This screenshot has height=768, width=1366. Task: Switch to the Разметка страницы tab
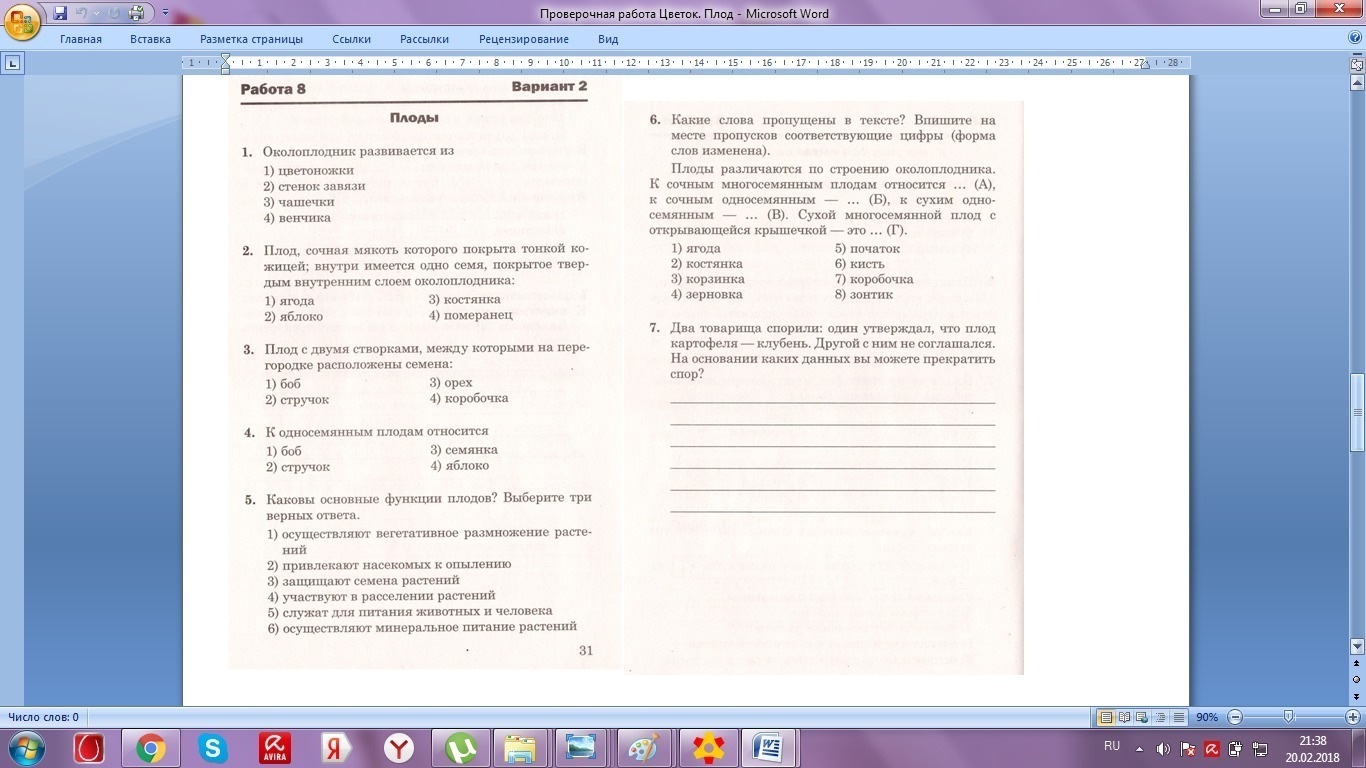251,39
